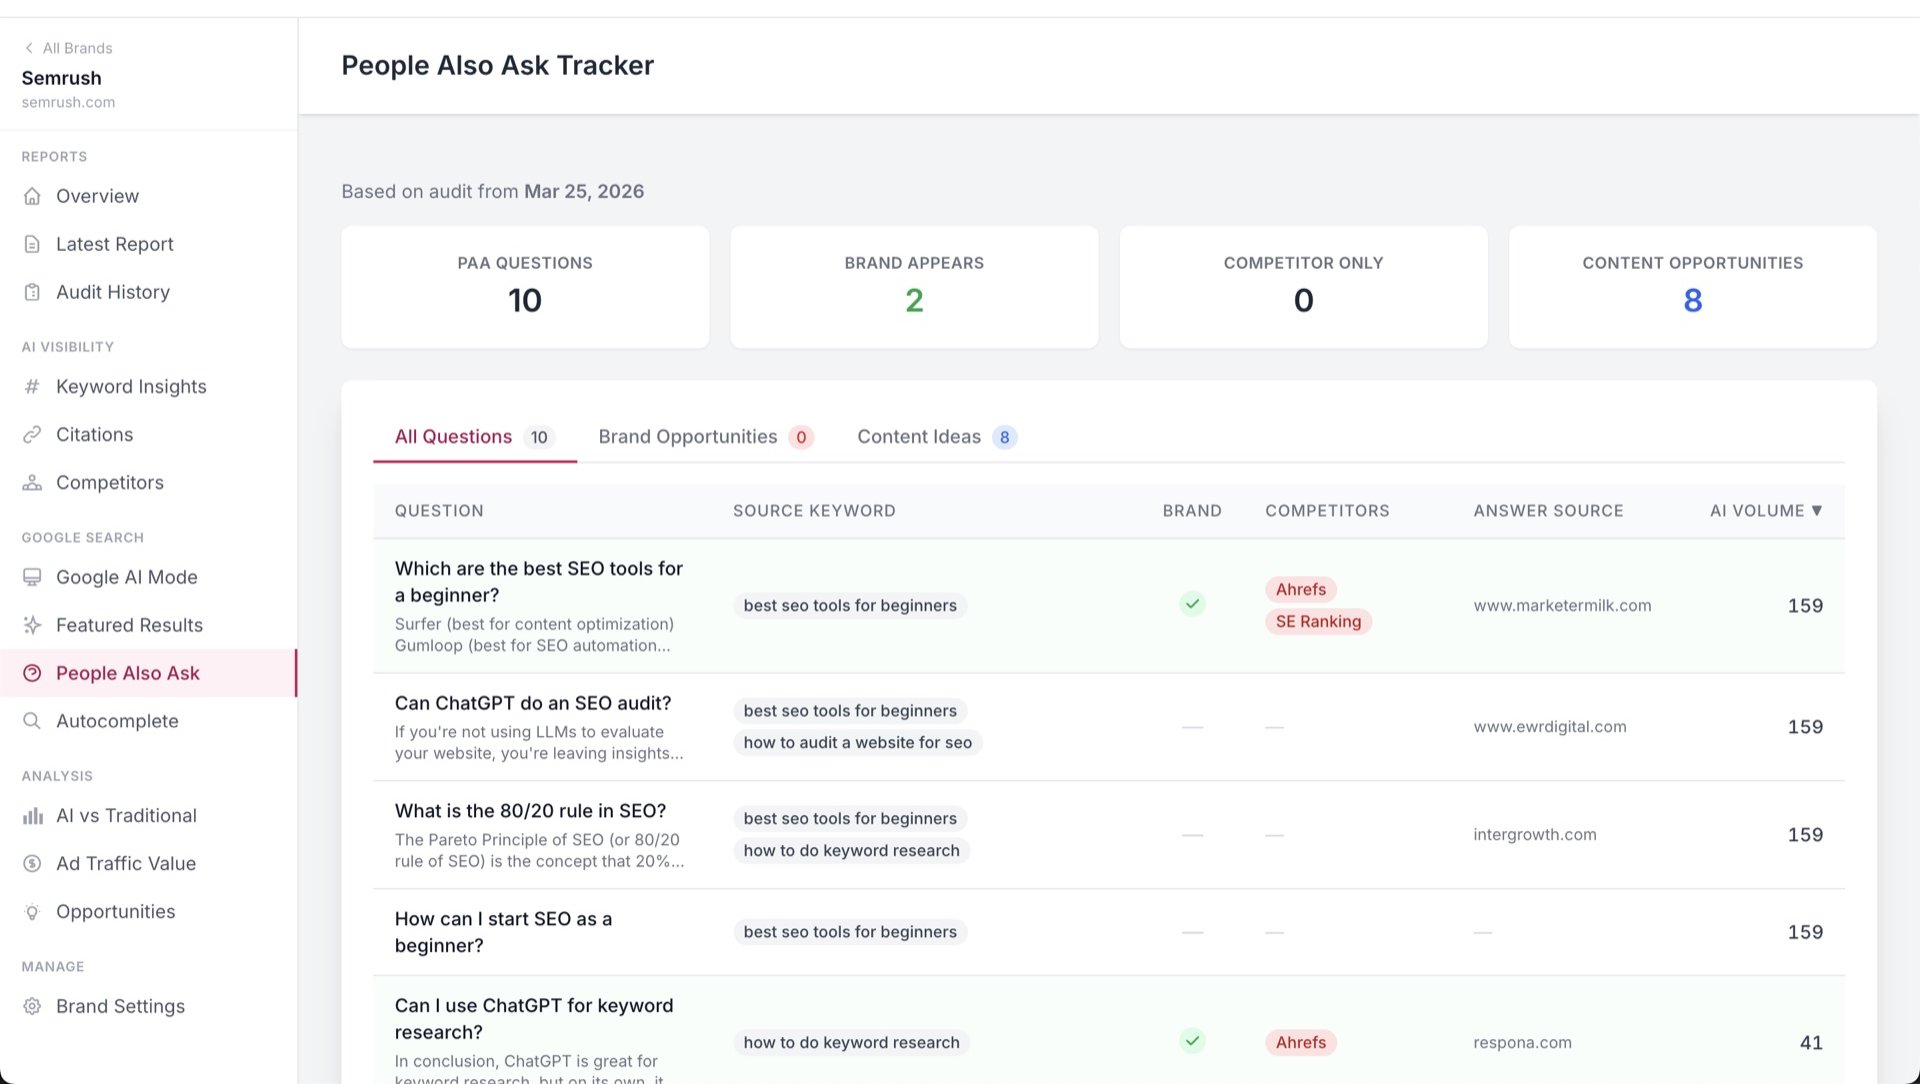Click AI volume 41 in respona.com row
The image size is (1920, 1084).
point(1811,1043)
